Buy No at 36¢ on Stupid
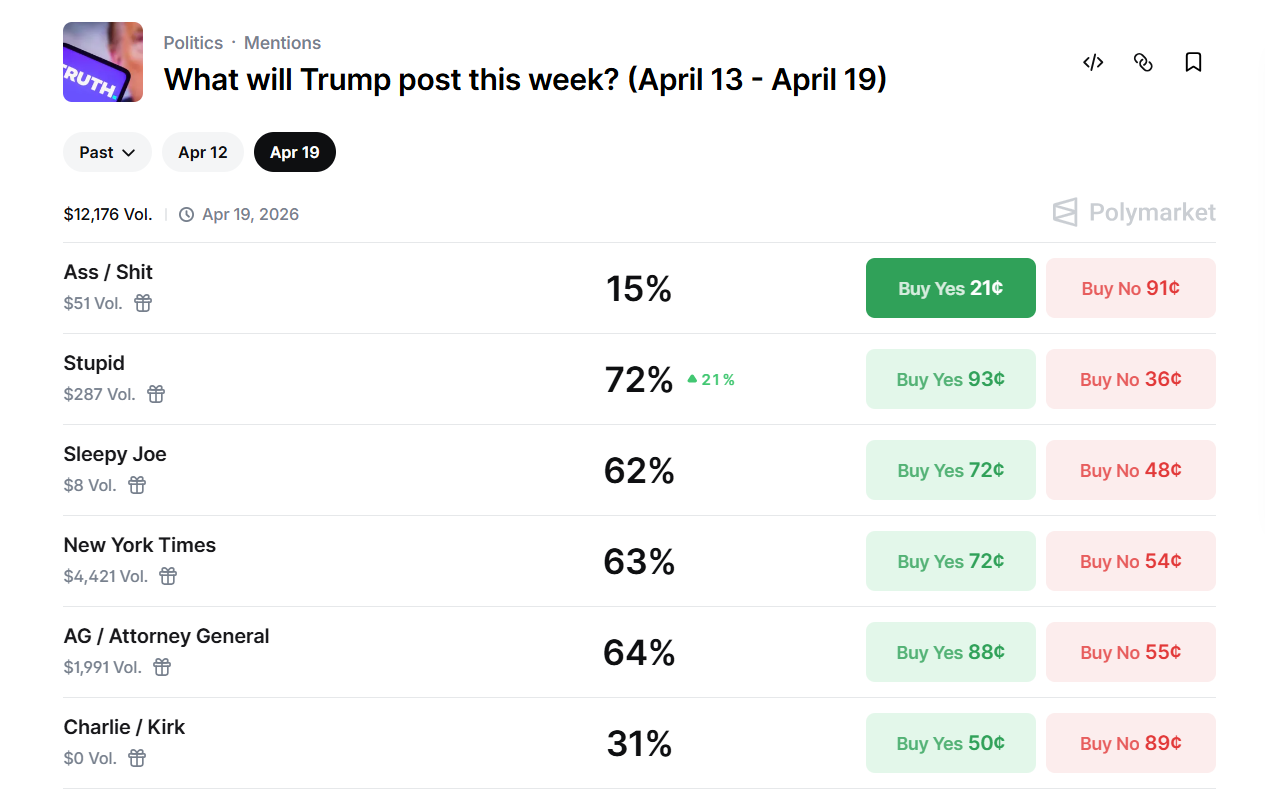Image resolution: width=1265 pixels, height=796 pixels. click(x=1130, y=379)
